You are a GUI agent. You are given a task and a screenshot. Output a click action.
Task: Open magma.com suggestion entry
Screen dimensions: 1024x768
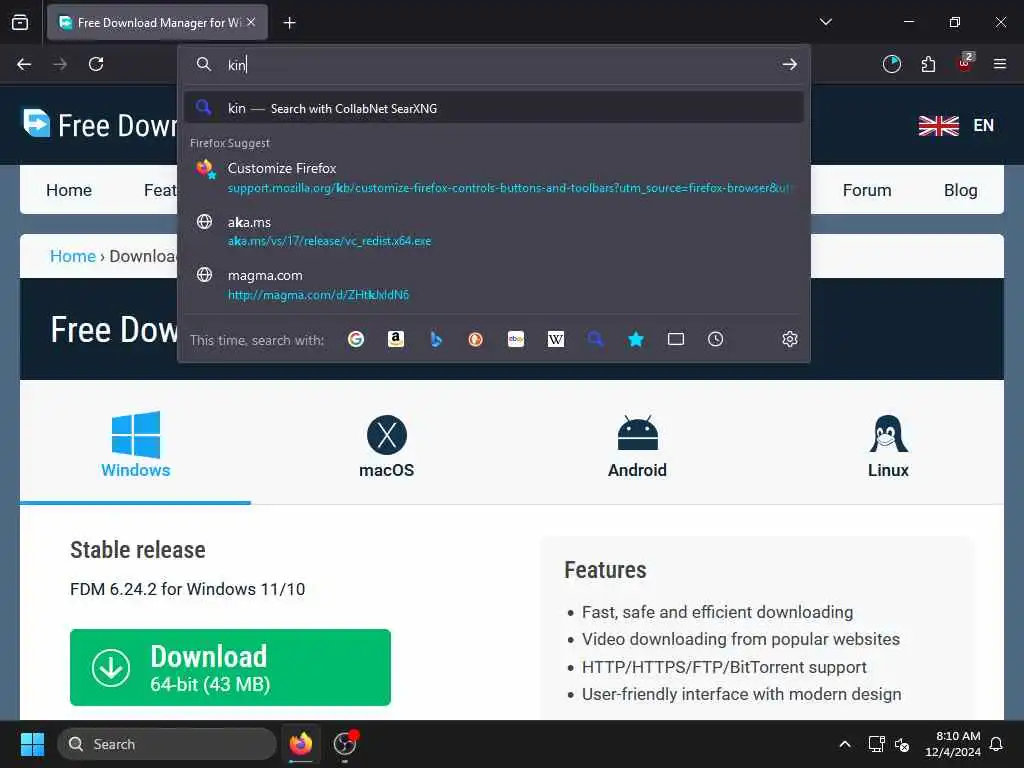tap(494, 285)
